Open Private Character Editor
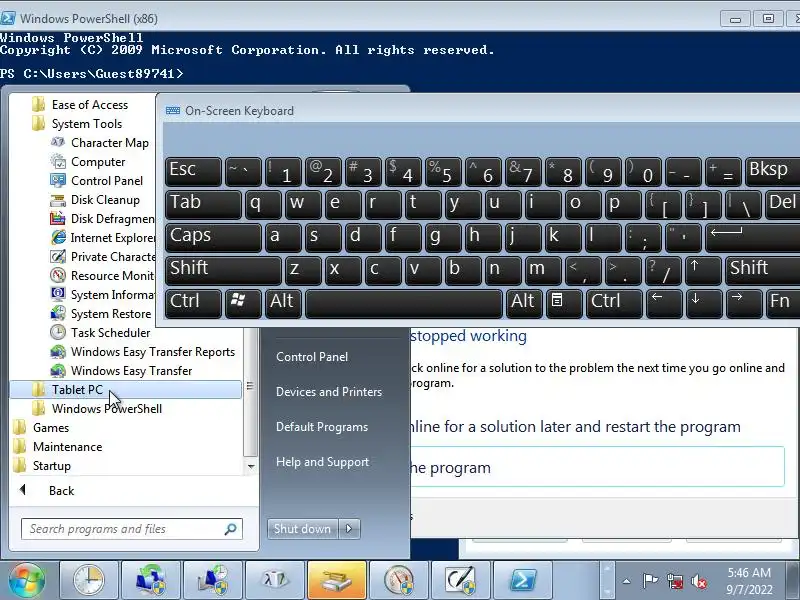This screenshot has height=600, width=800. point(103,257)
